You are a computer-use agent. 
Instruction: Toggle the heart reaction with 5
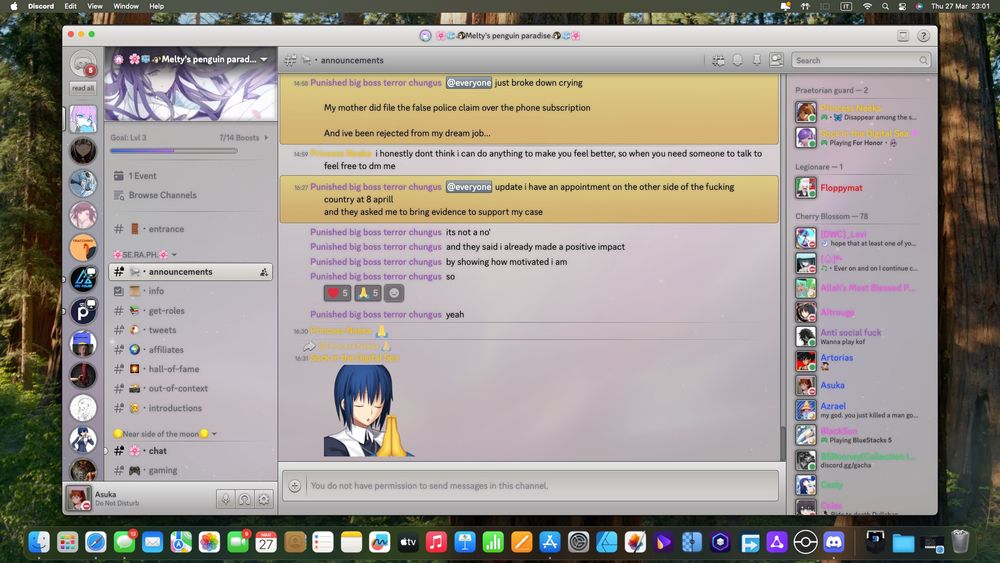(337, 293)
